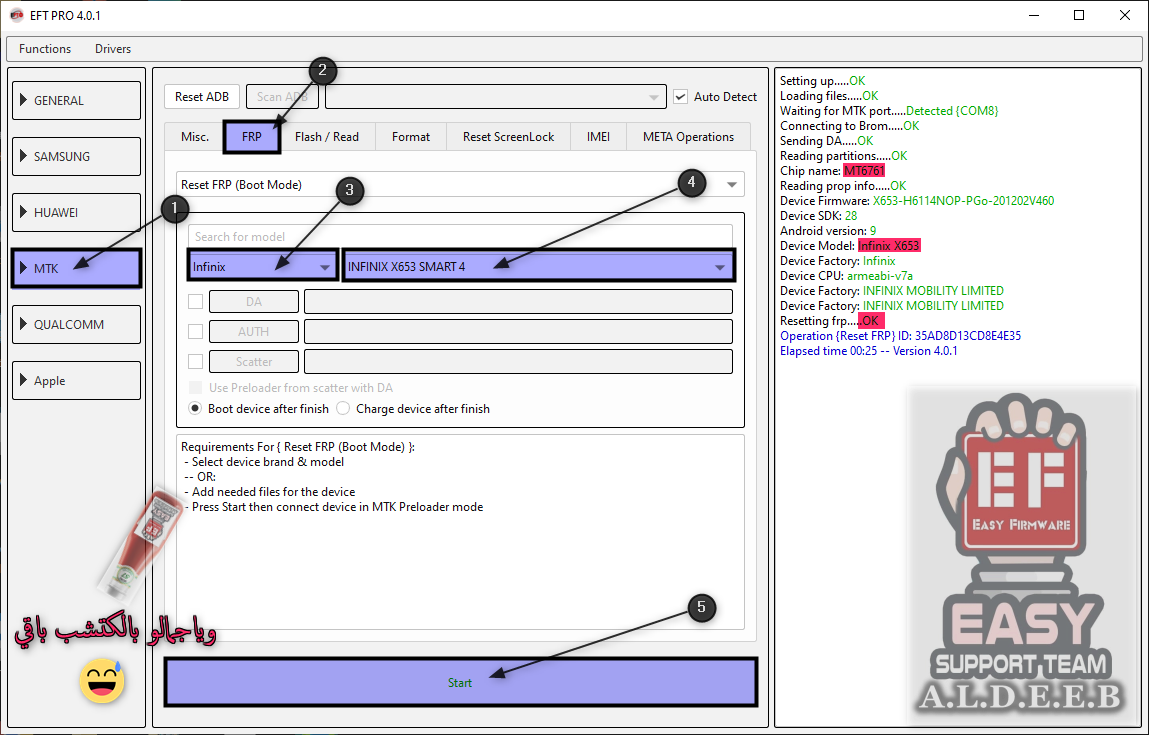Click the DA browse button
1149x735 pixels.
[x=254, y=301]
